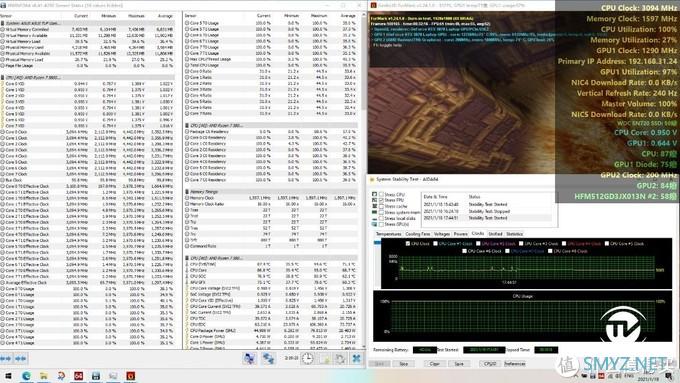The width and height of the screenshot is (680, 383).
Task: Enable CPU Core #8 Clock graph checkbox
Action: click(x=550, y=251)
